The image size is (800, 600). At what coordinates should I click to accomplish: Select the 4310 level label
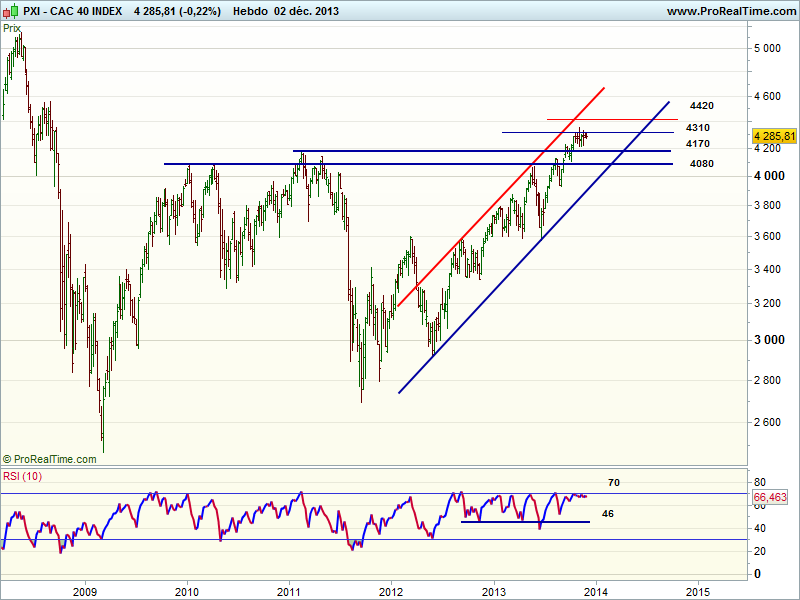[698, 128]
